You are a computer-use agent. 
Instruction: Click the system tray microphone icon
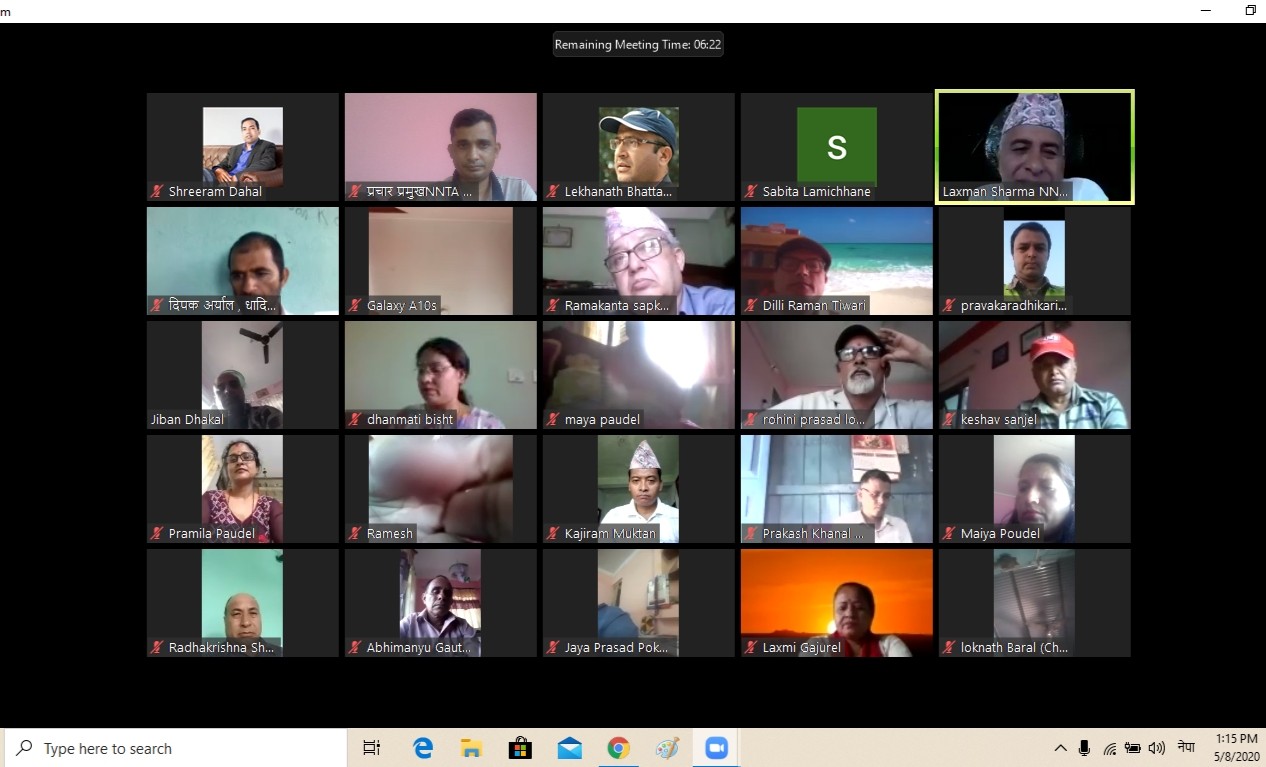[1084, 748]
